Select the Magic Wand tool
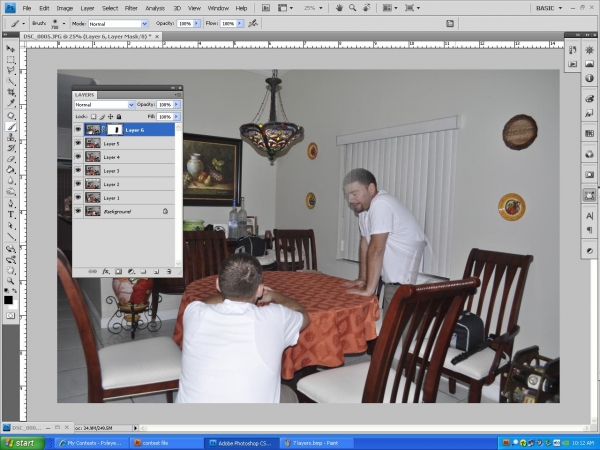Viewport: 600px width, 450px height. (x=10, y=81)
